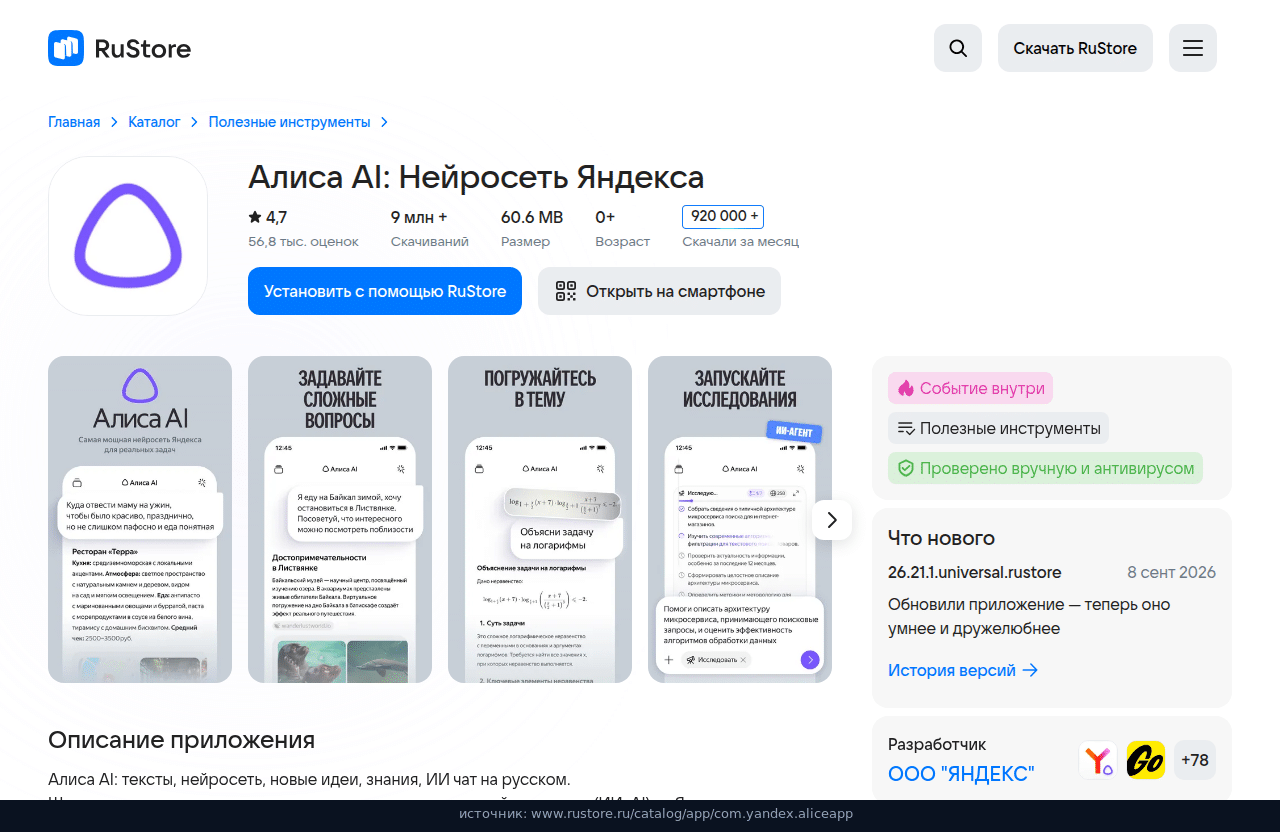Click 56,8 тыс. оценок text
The image size is (1280, 832).
303,242
